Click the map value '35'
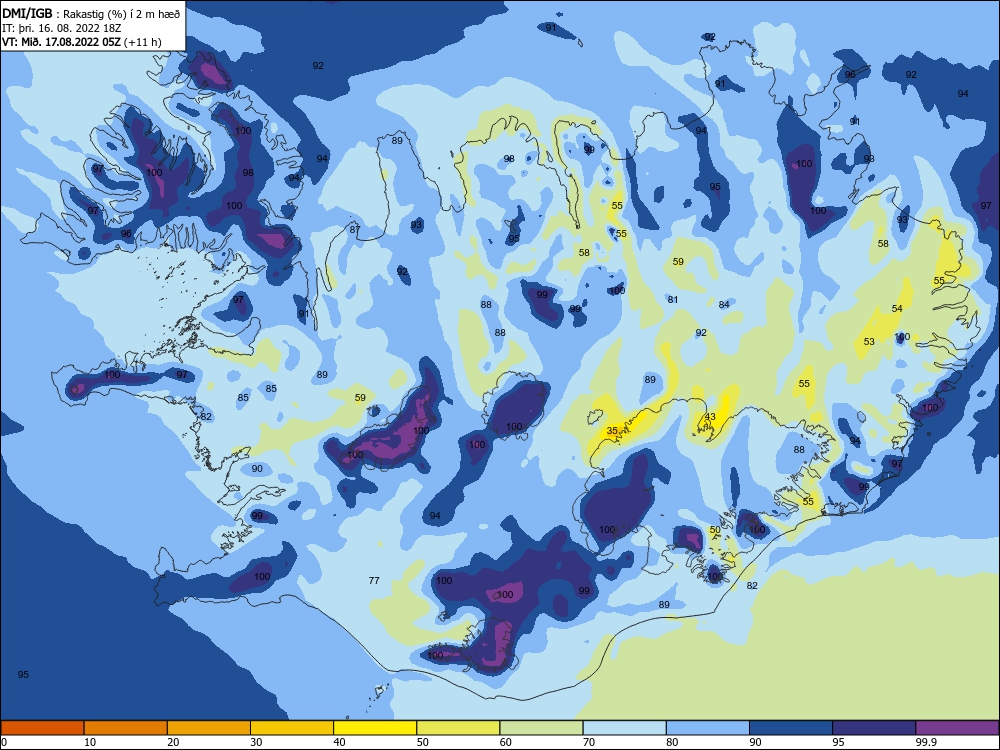Viewport: 1000px width, 750px height. point(612,430)
